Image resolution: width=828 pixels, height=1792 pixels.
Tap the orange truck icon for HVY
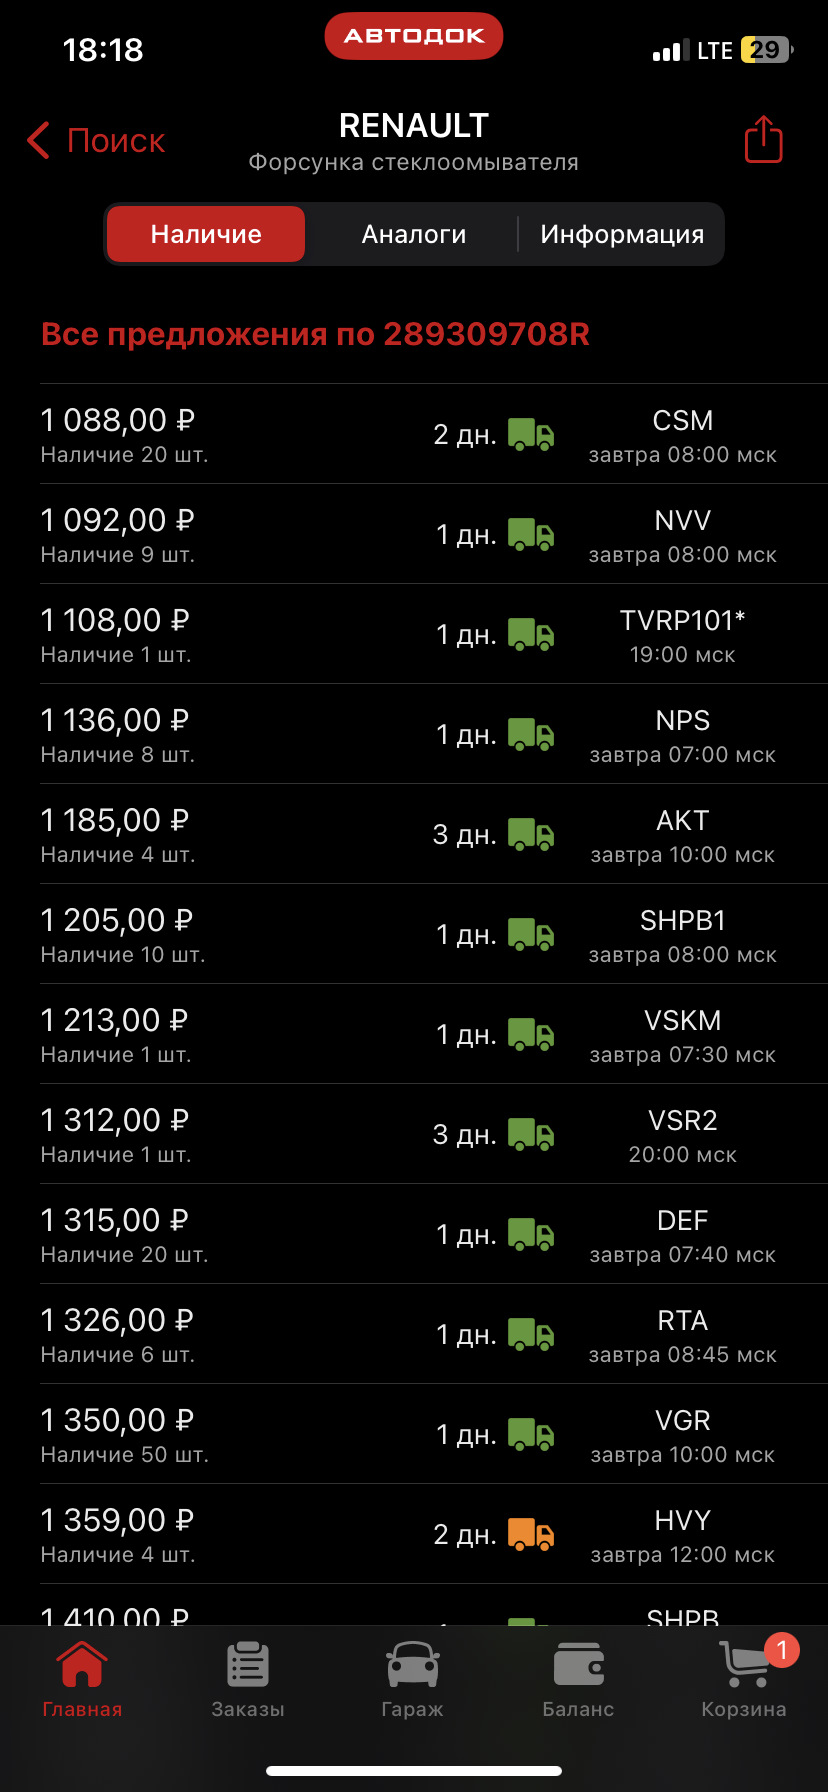530,1534
